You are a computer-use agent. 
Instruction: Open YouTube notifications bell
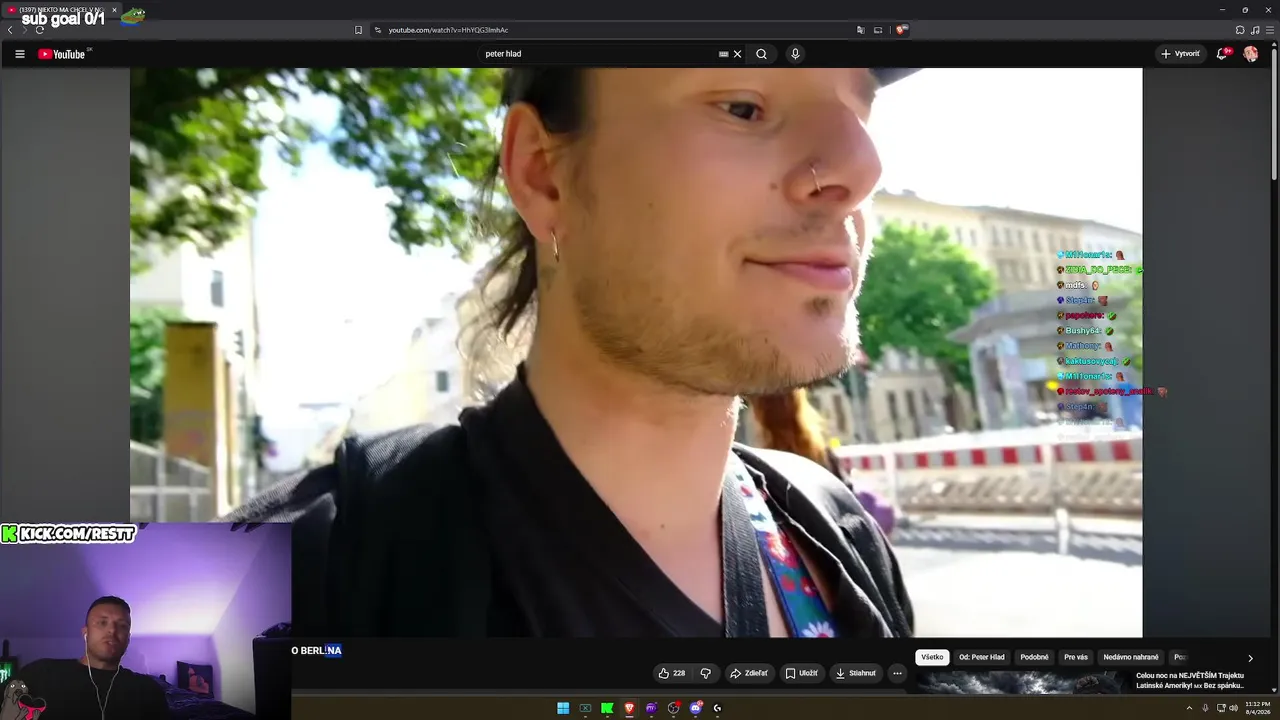pos(1222,54)
